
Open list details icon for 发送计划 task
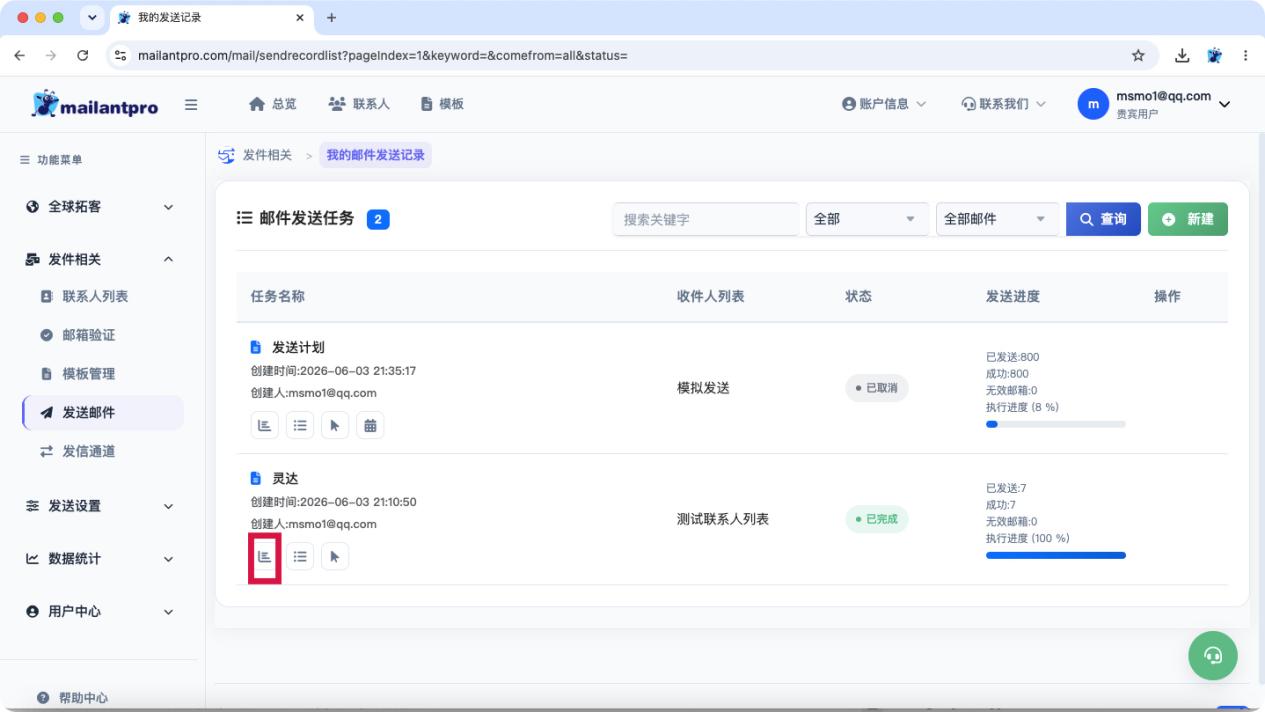tap(300, 425)
